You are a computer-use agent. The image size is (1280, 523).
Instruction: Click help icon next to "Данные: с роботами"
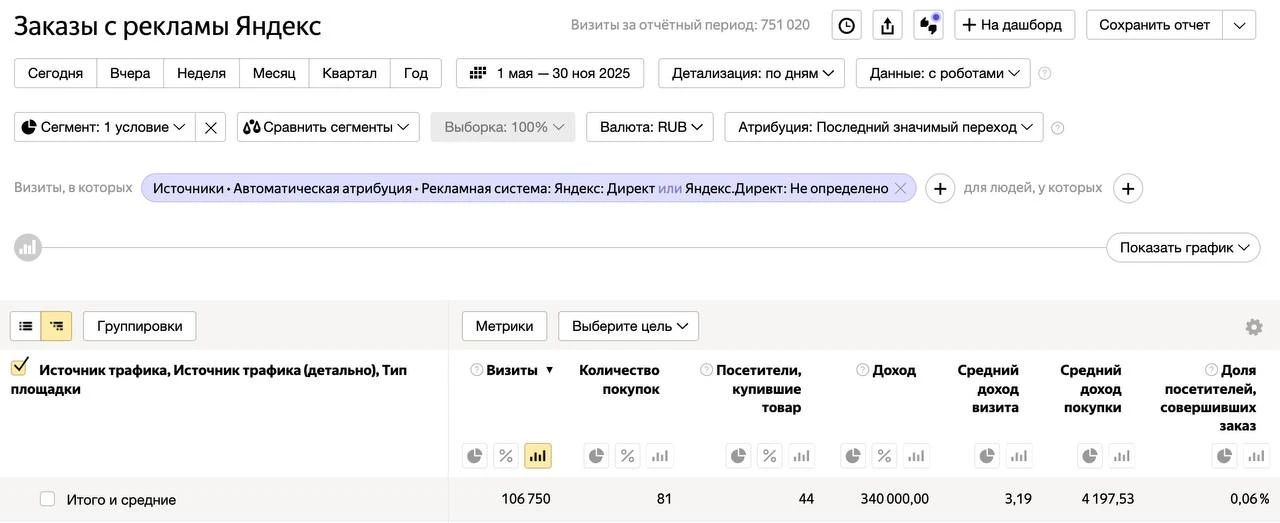pos(1045,73)
